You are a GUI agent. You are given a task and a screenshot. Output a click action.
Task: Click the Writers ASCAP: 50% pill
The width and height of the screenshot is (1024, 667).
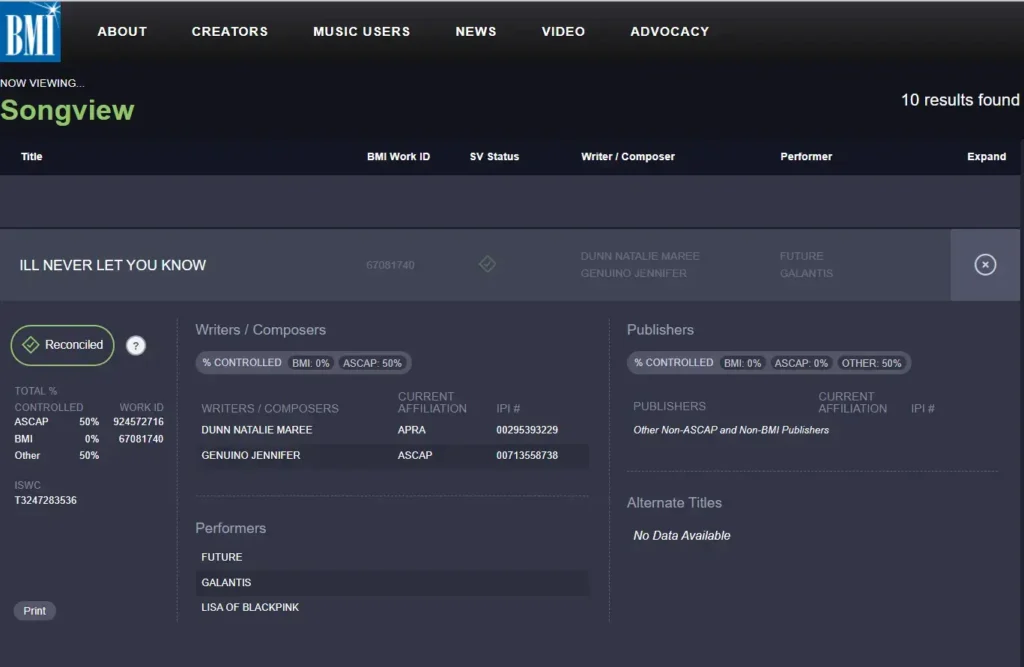coord(373,363)
